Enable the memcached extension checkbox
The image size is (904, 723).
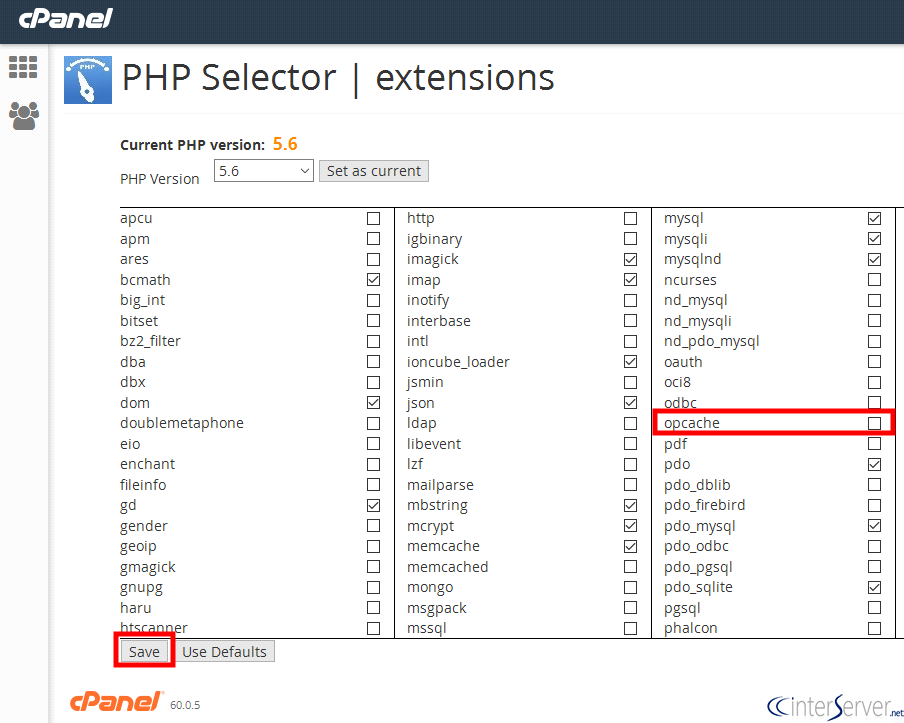click(631, 567)
